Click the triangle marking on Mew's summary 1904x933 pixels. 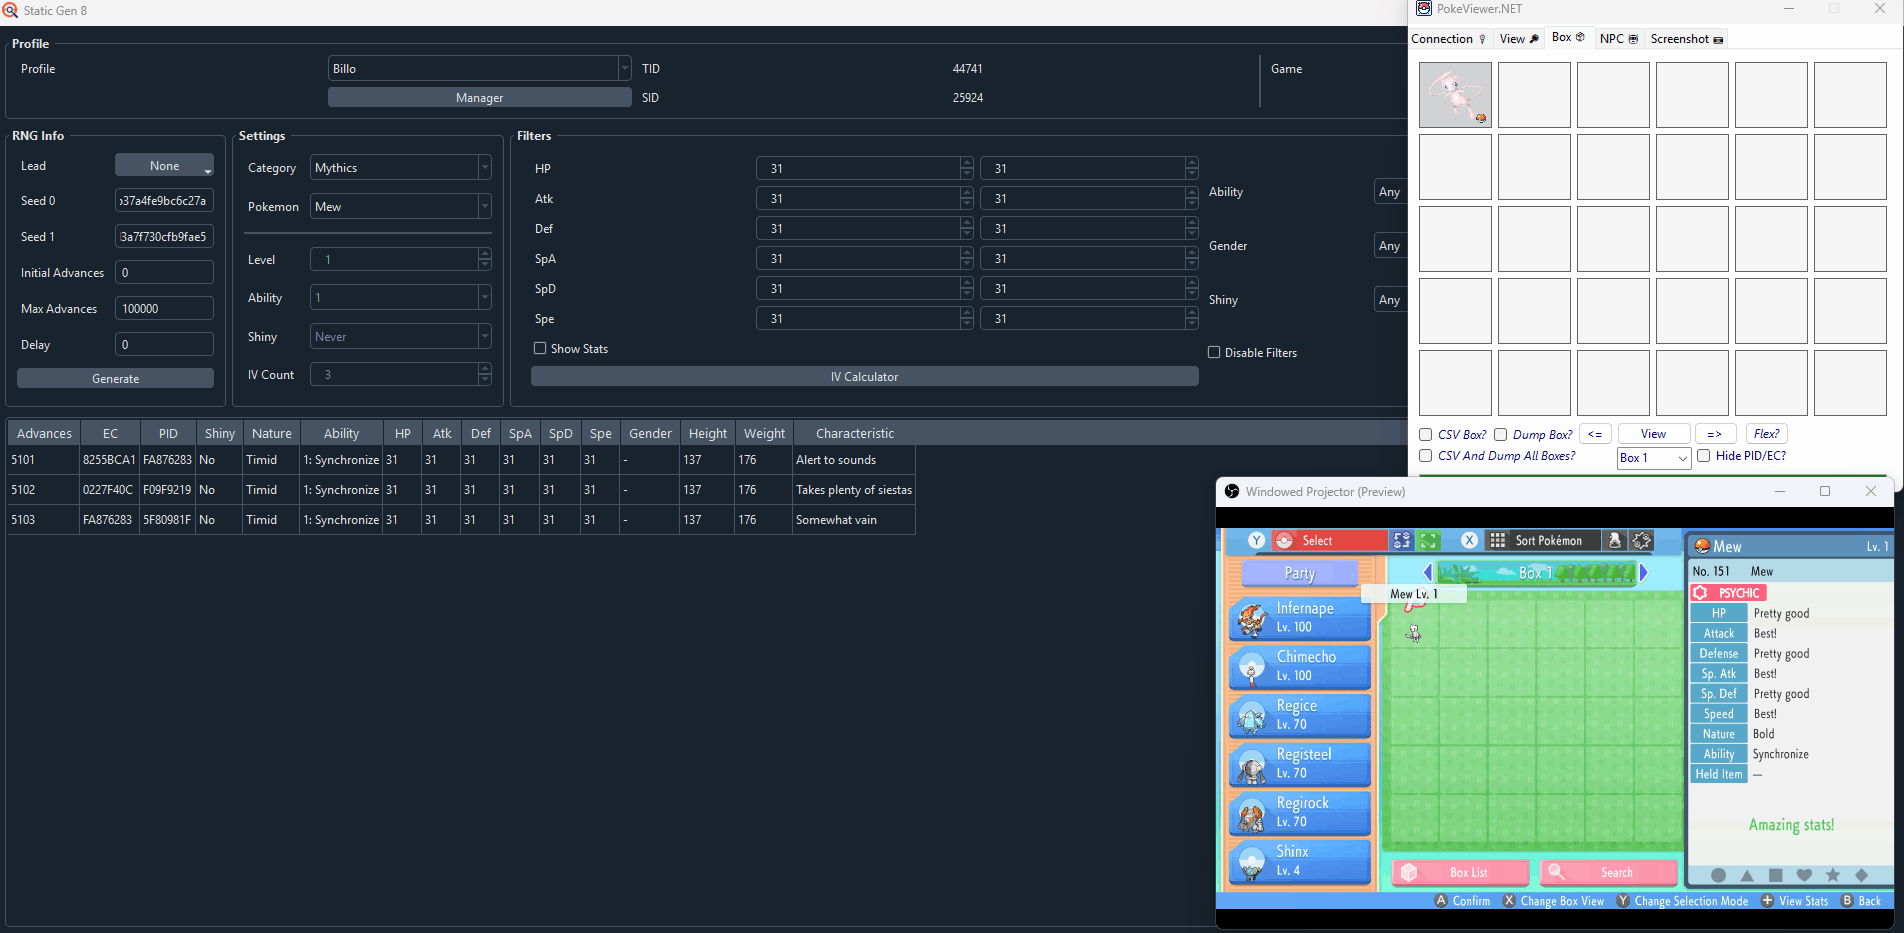[x=1747, y=875]
